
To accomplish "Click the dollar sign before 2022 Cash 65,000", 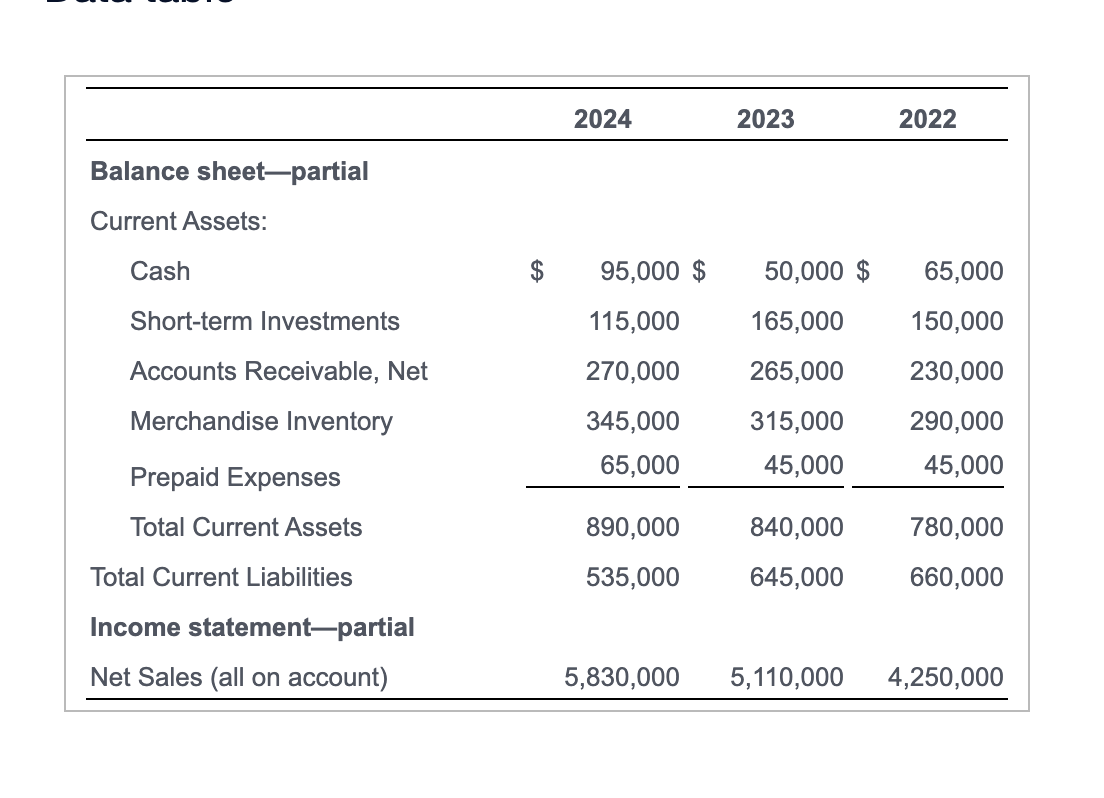I will 863,271.
